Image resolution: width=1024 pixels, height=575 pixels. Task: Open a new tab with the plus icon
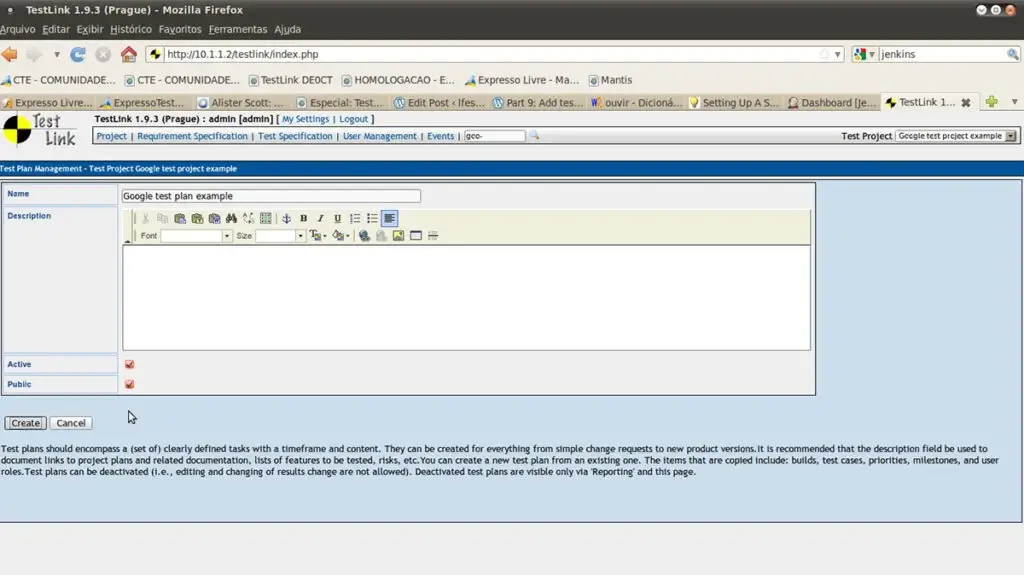(x=991, y=102)
